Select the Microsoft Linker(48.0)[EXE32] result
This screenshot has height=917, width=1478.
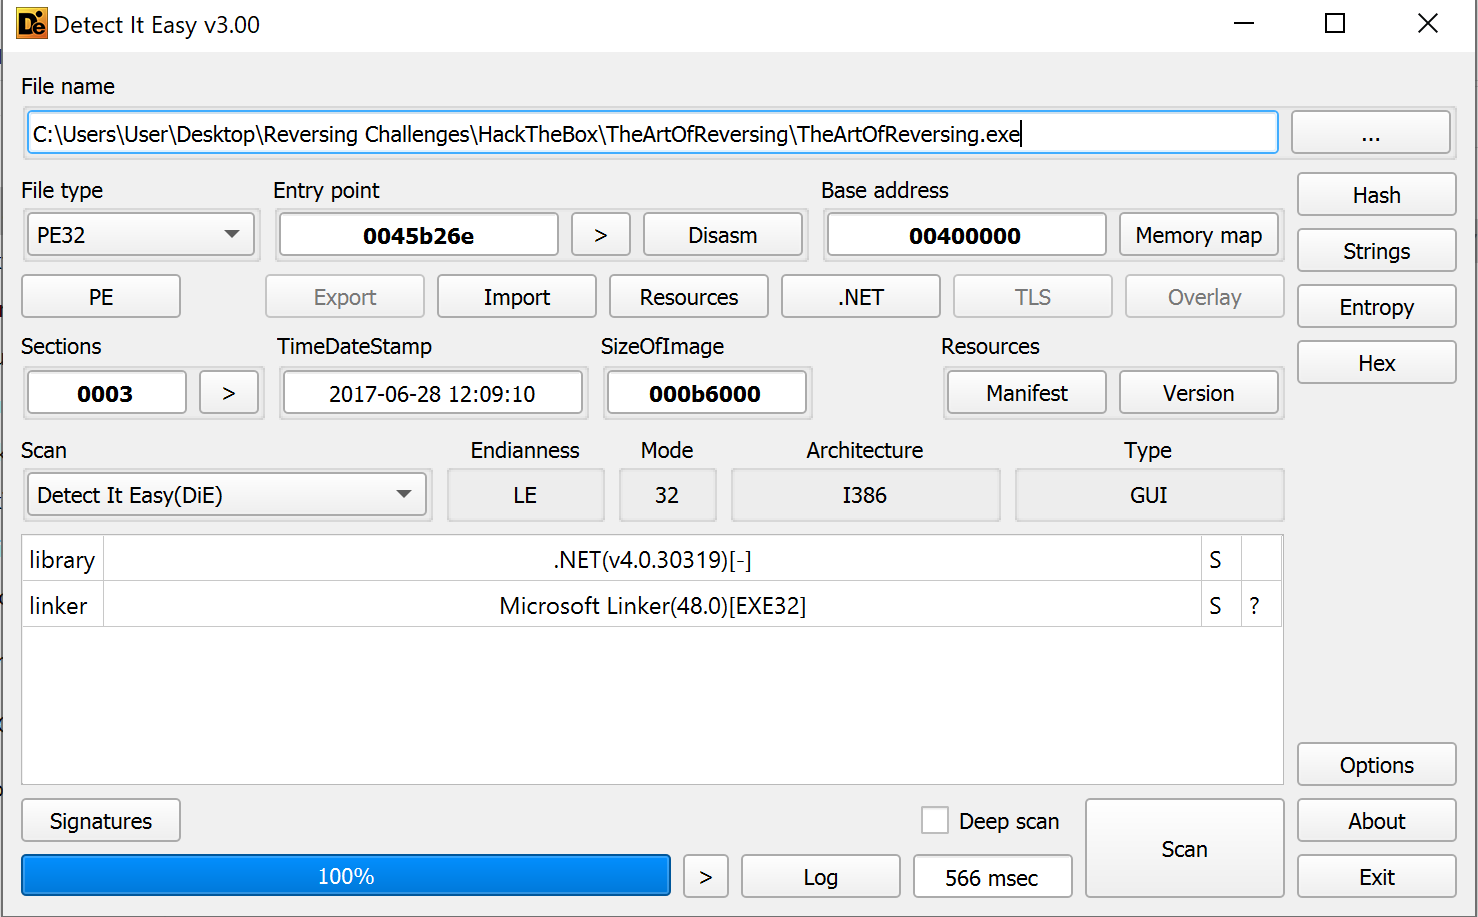click(652, 605)
